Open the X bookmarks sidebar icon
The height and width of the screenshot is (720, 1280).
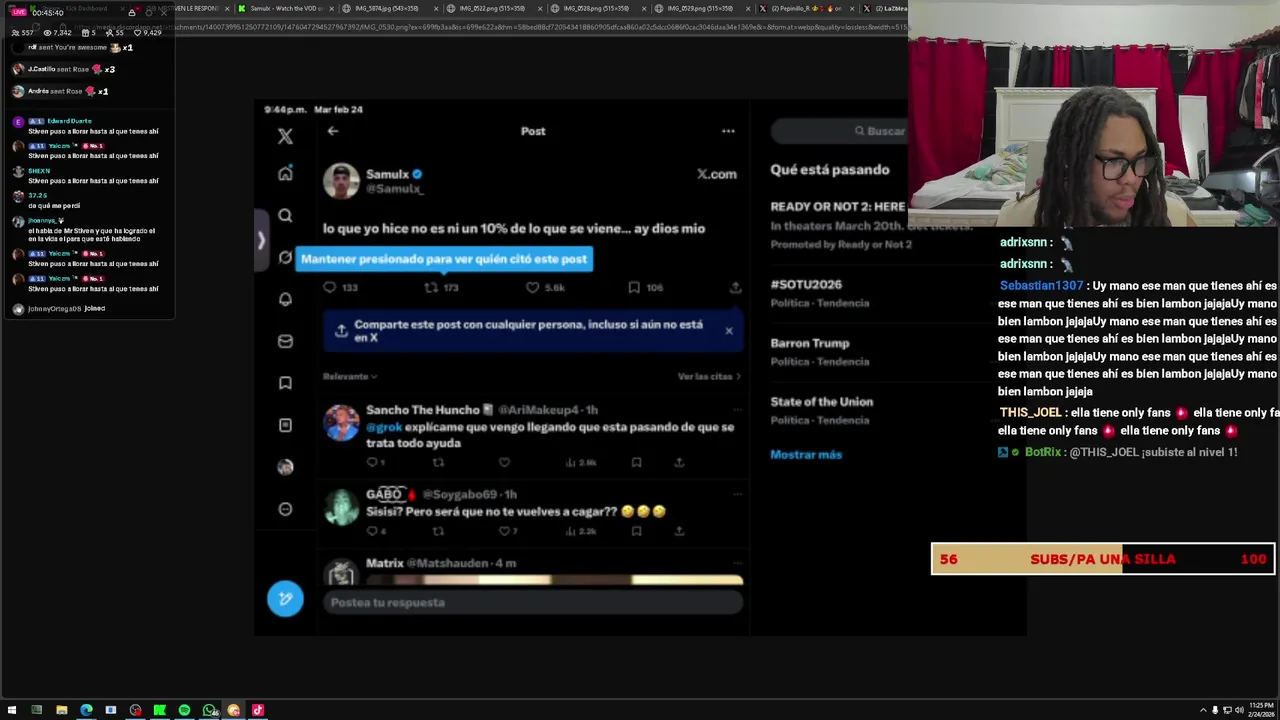[285, 383]
